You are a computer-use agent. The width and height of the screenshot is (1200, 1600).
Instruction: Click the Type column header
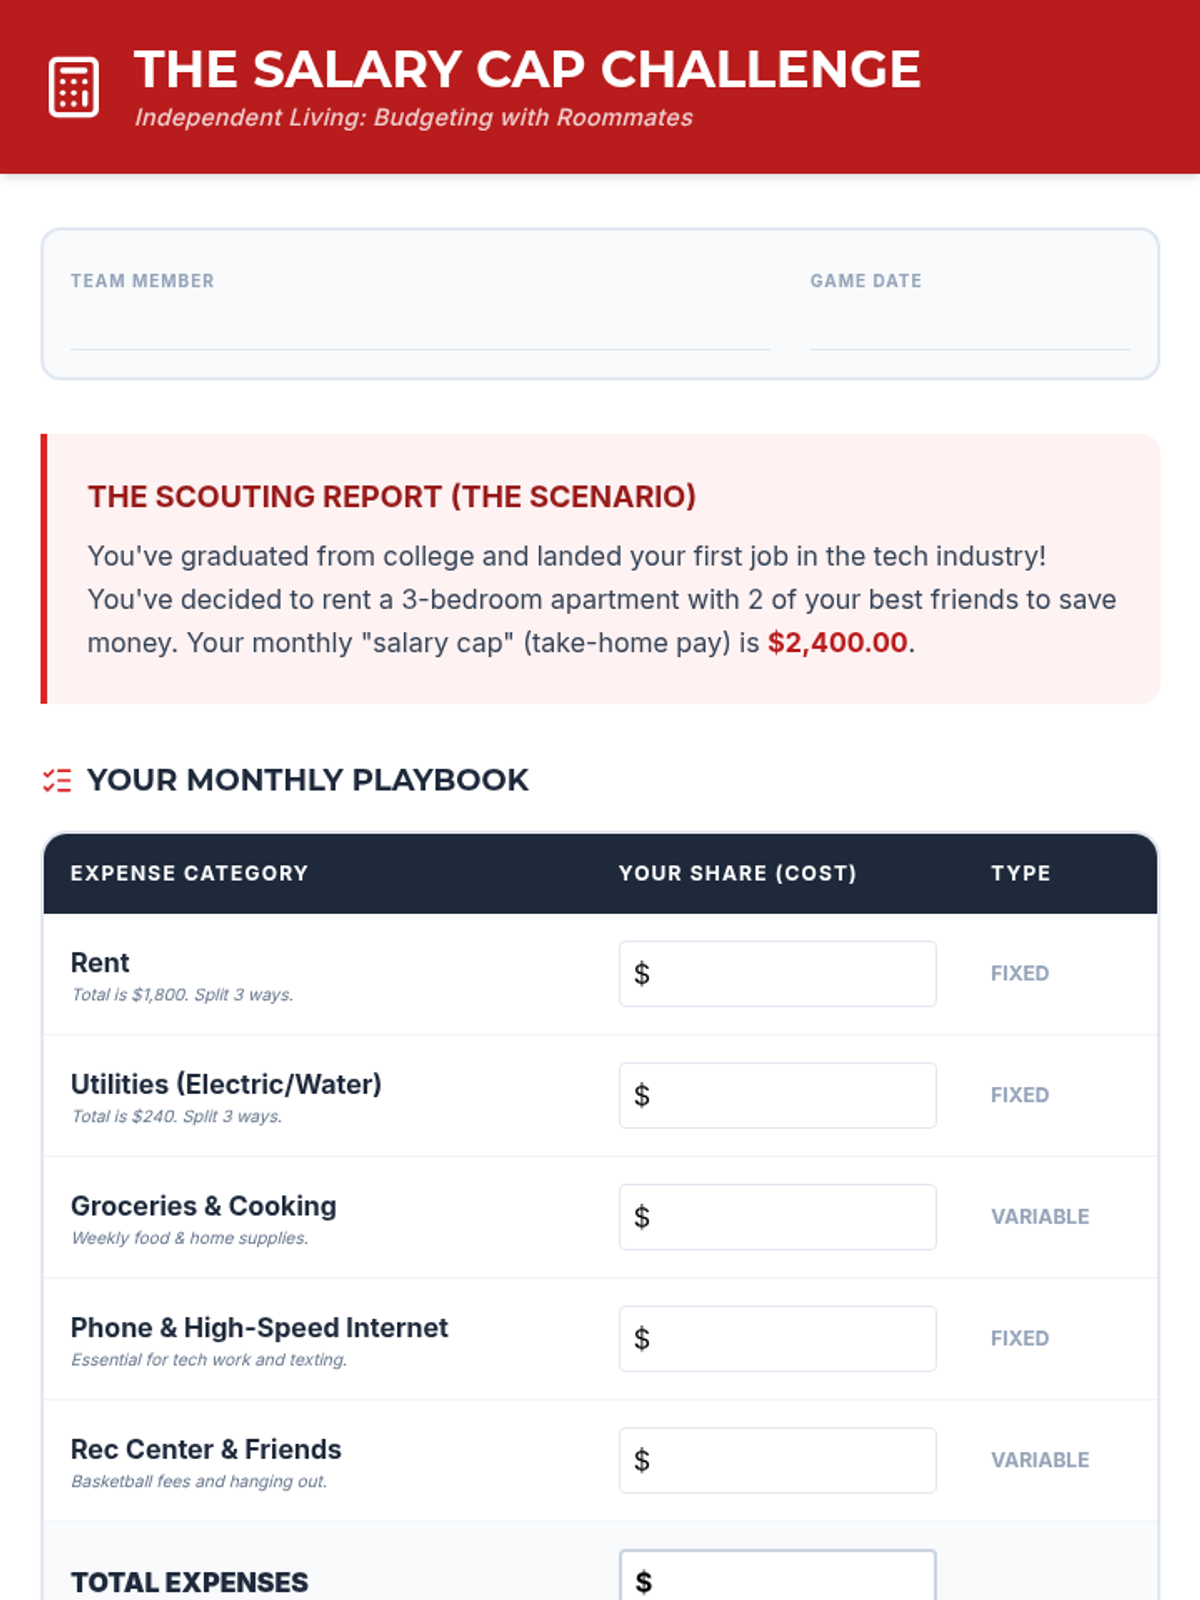pos(1020,874)
